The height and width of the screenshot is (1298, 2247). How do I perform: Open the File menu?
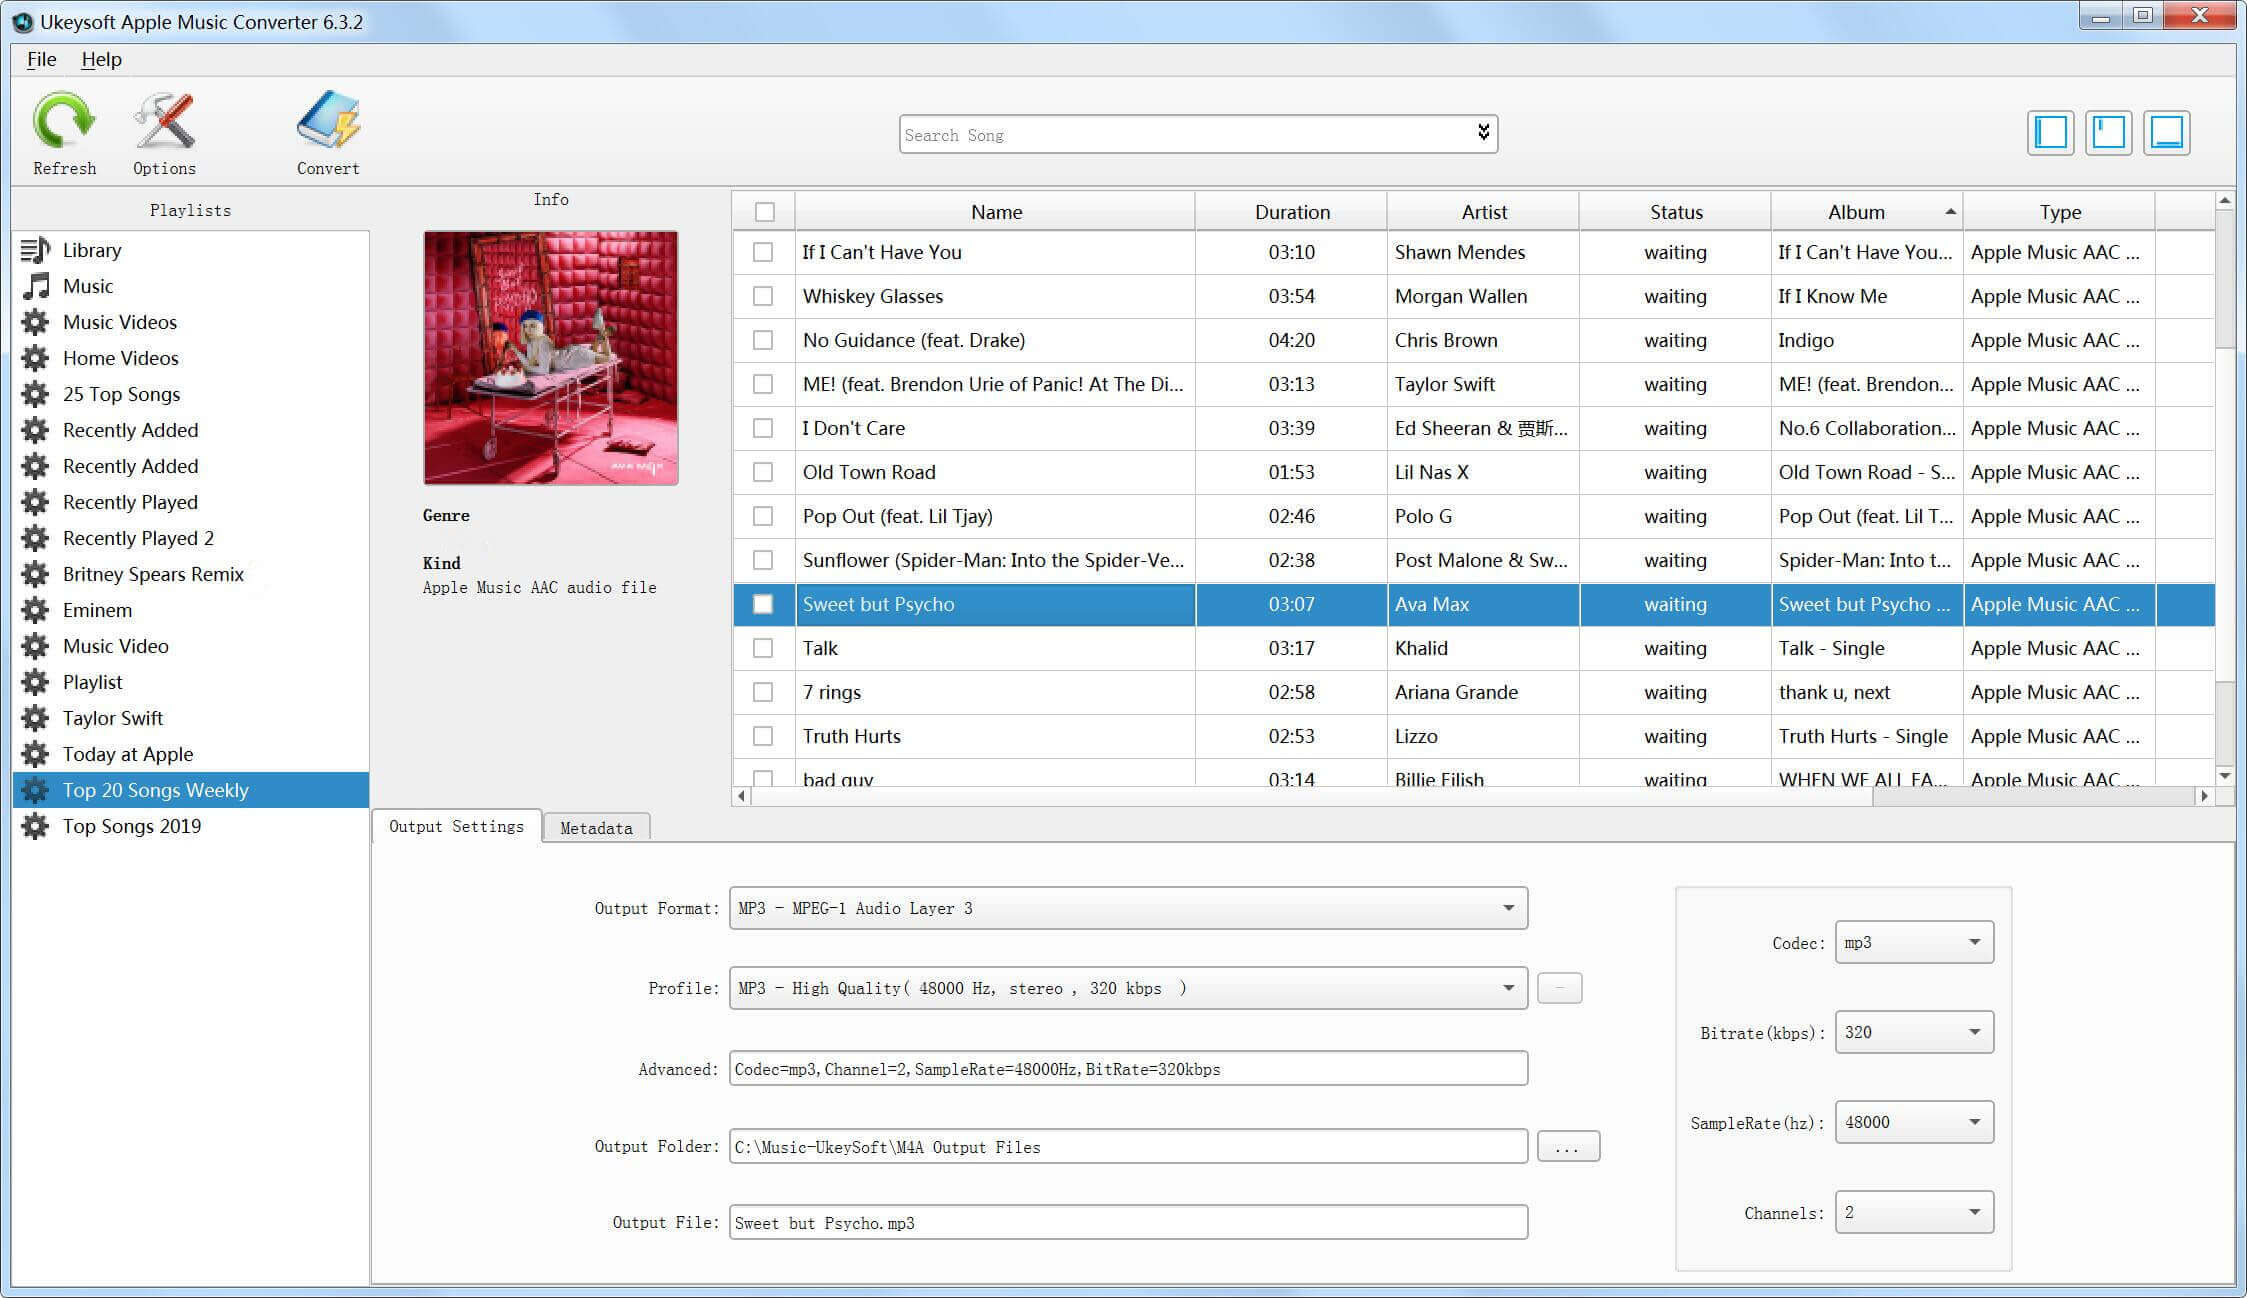coord(40,59)
